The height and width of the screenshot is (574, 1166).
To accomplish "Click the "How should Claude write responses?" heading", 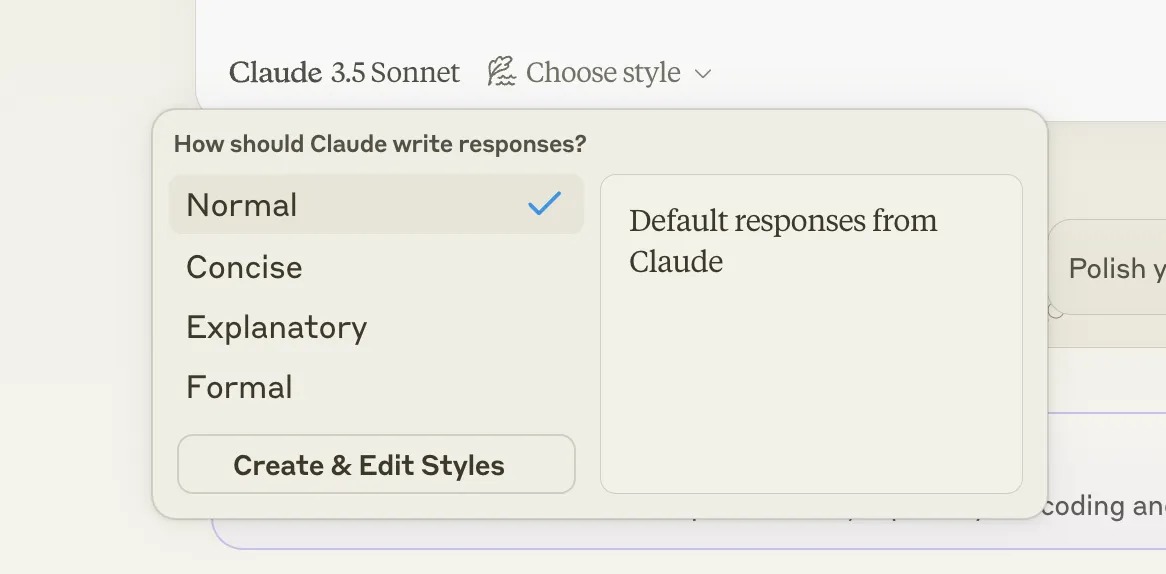I will (x=379, y=144).
